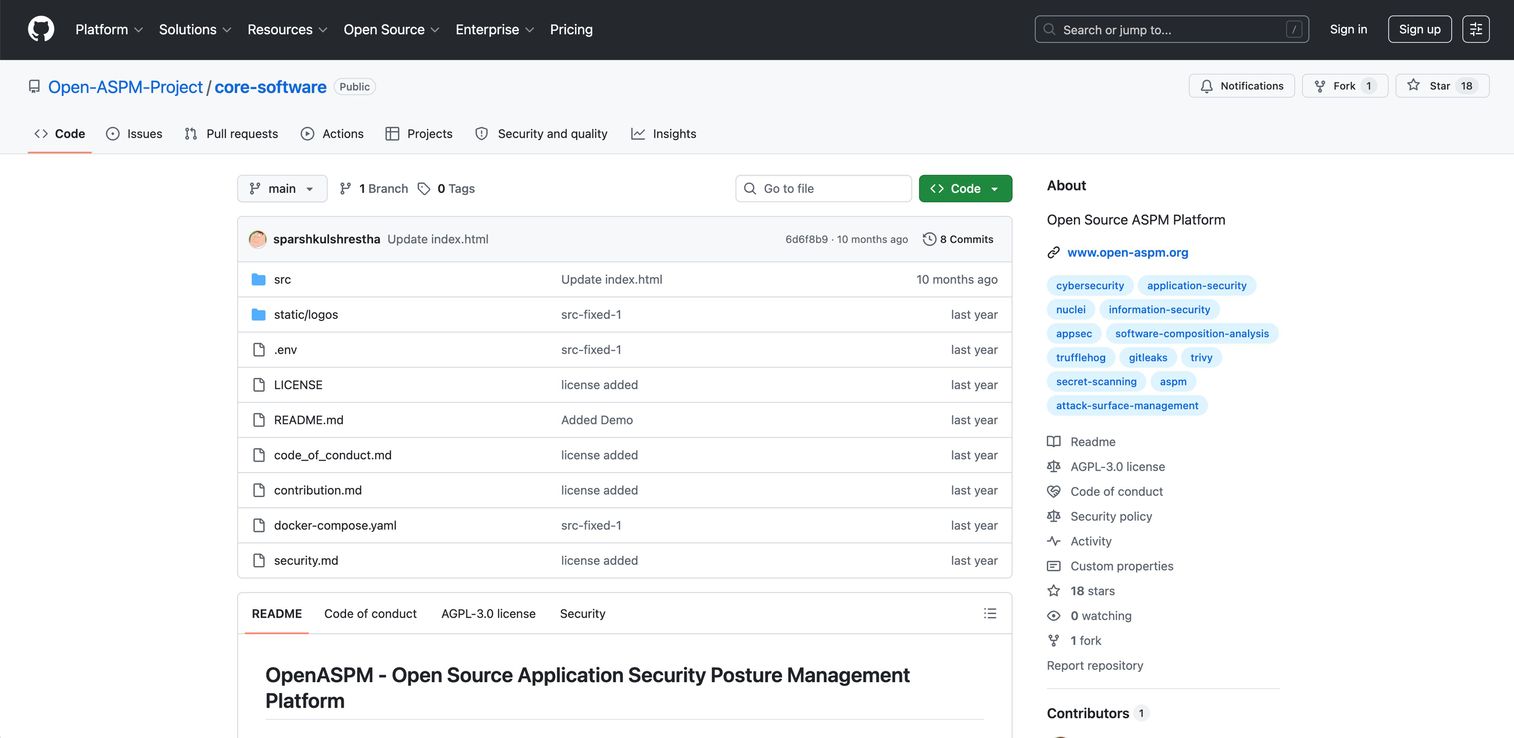This screenshot has height=738, width=1514.
Task: Click the Sign up button
Action: (x=1420, y=29)
